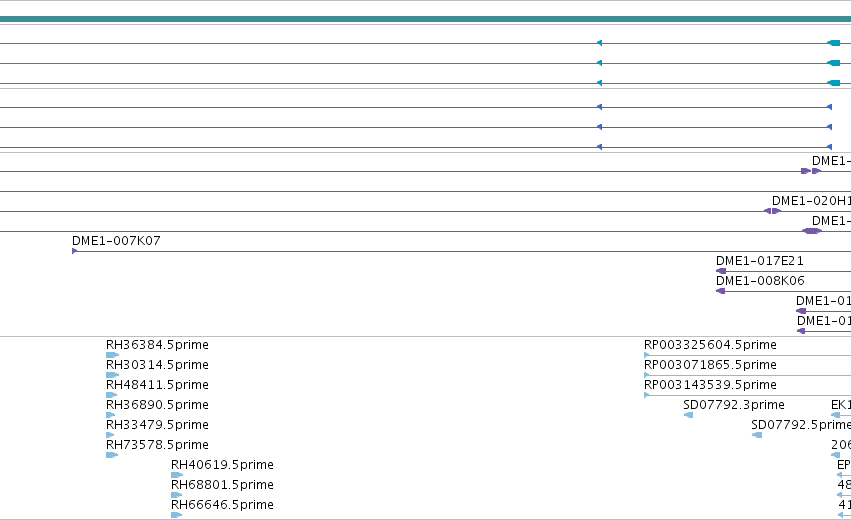Click the label SD07792.3prime
Viewport: 851px width, 520px height.
(x=734, y=405)
